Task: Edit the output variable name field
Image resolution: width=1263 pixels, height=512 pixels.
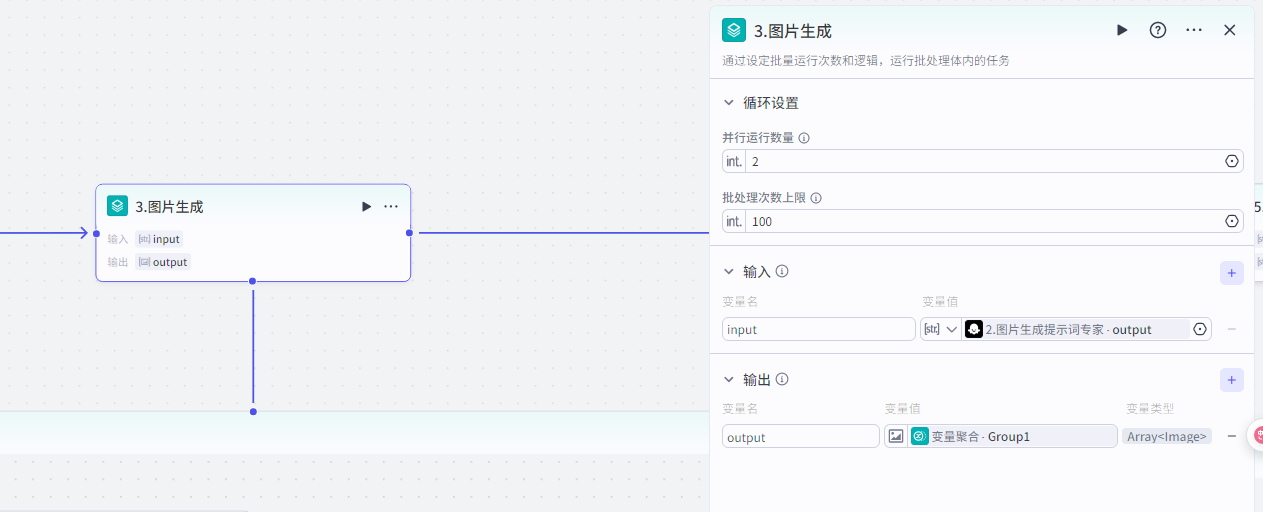Action: pos(800,437)
